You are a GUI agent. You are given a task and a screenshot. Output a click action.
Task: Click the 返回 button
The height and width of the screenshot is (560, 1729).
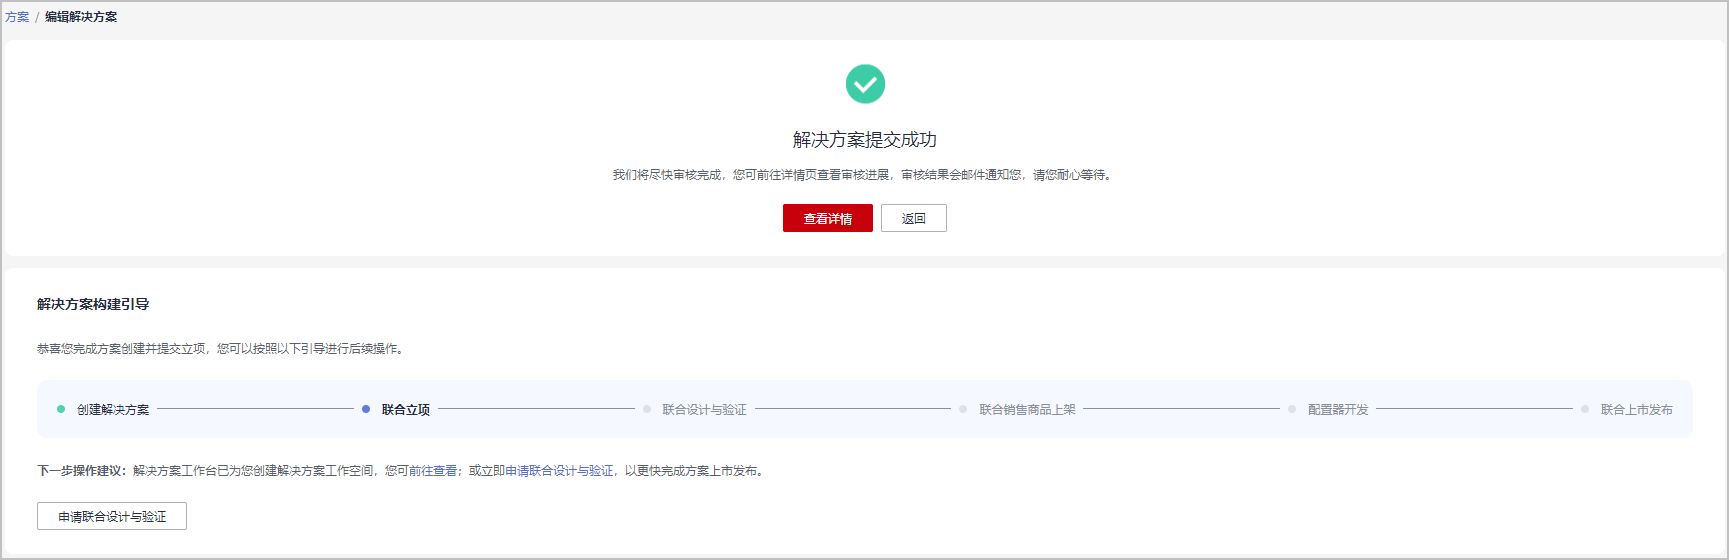pyautogui.click(x=914, y=218)
